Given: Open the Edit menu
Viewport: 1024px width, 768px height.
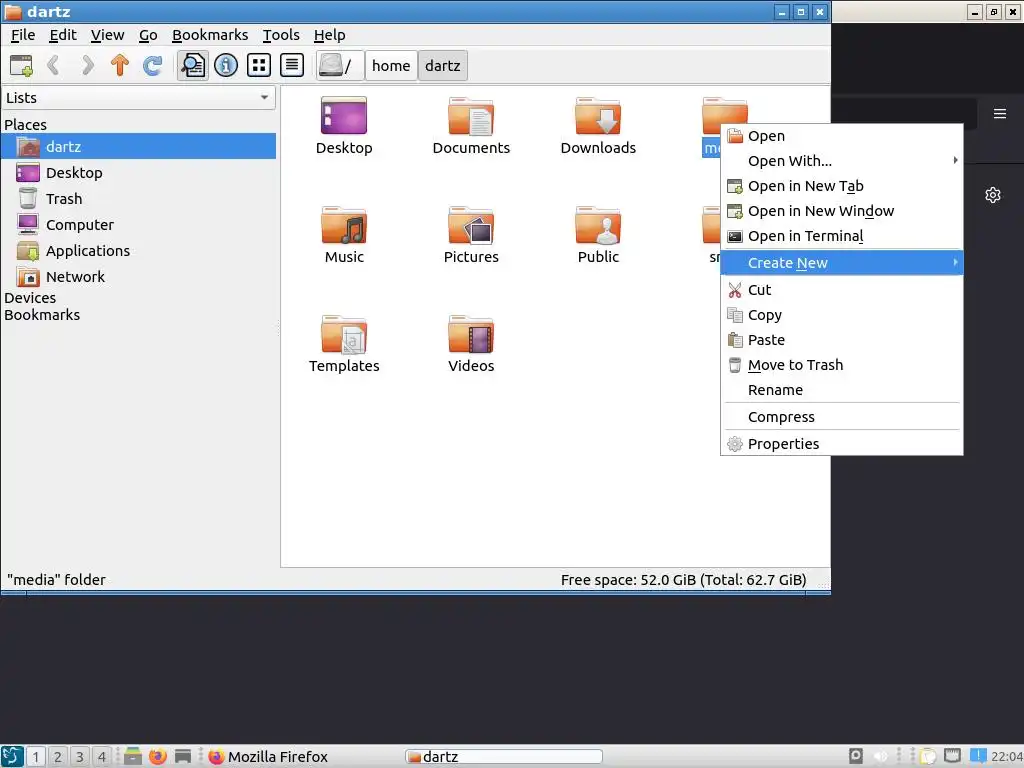Looking at the screenshot, I should pyautogui.click(x=63, y=35).
